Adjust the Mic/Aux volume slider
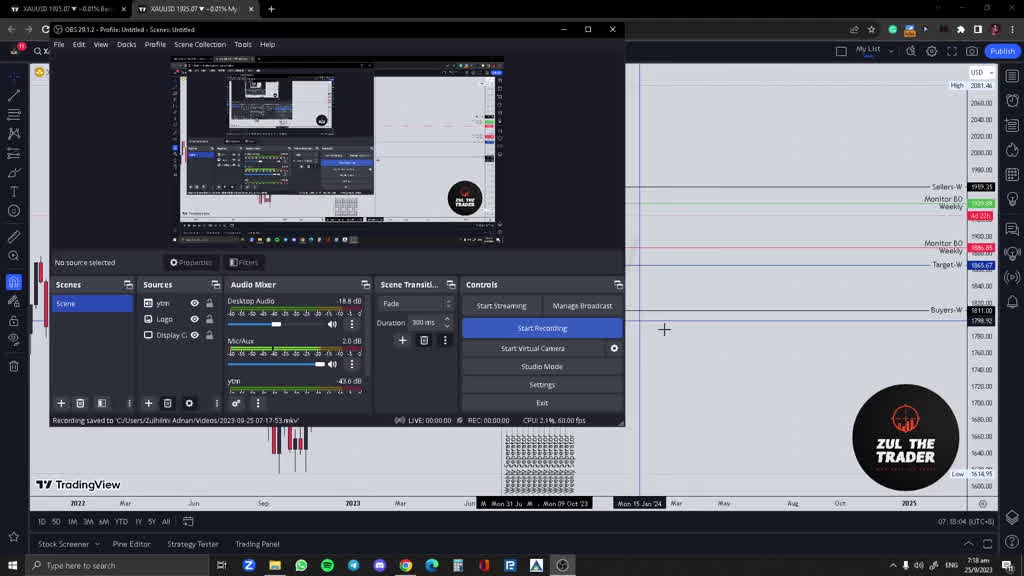Image resolution: width=1024 pixels, height=576 pixels. [x=320, y=364]
